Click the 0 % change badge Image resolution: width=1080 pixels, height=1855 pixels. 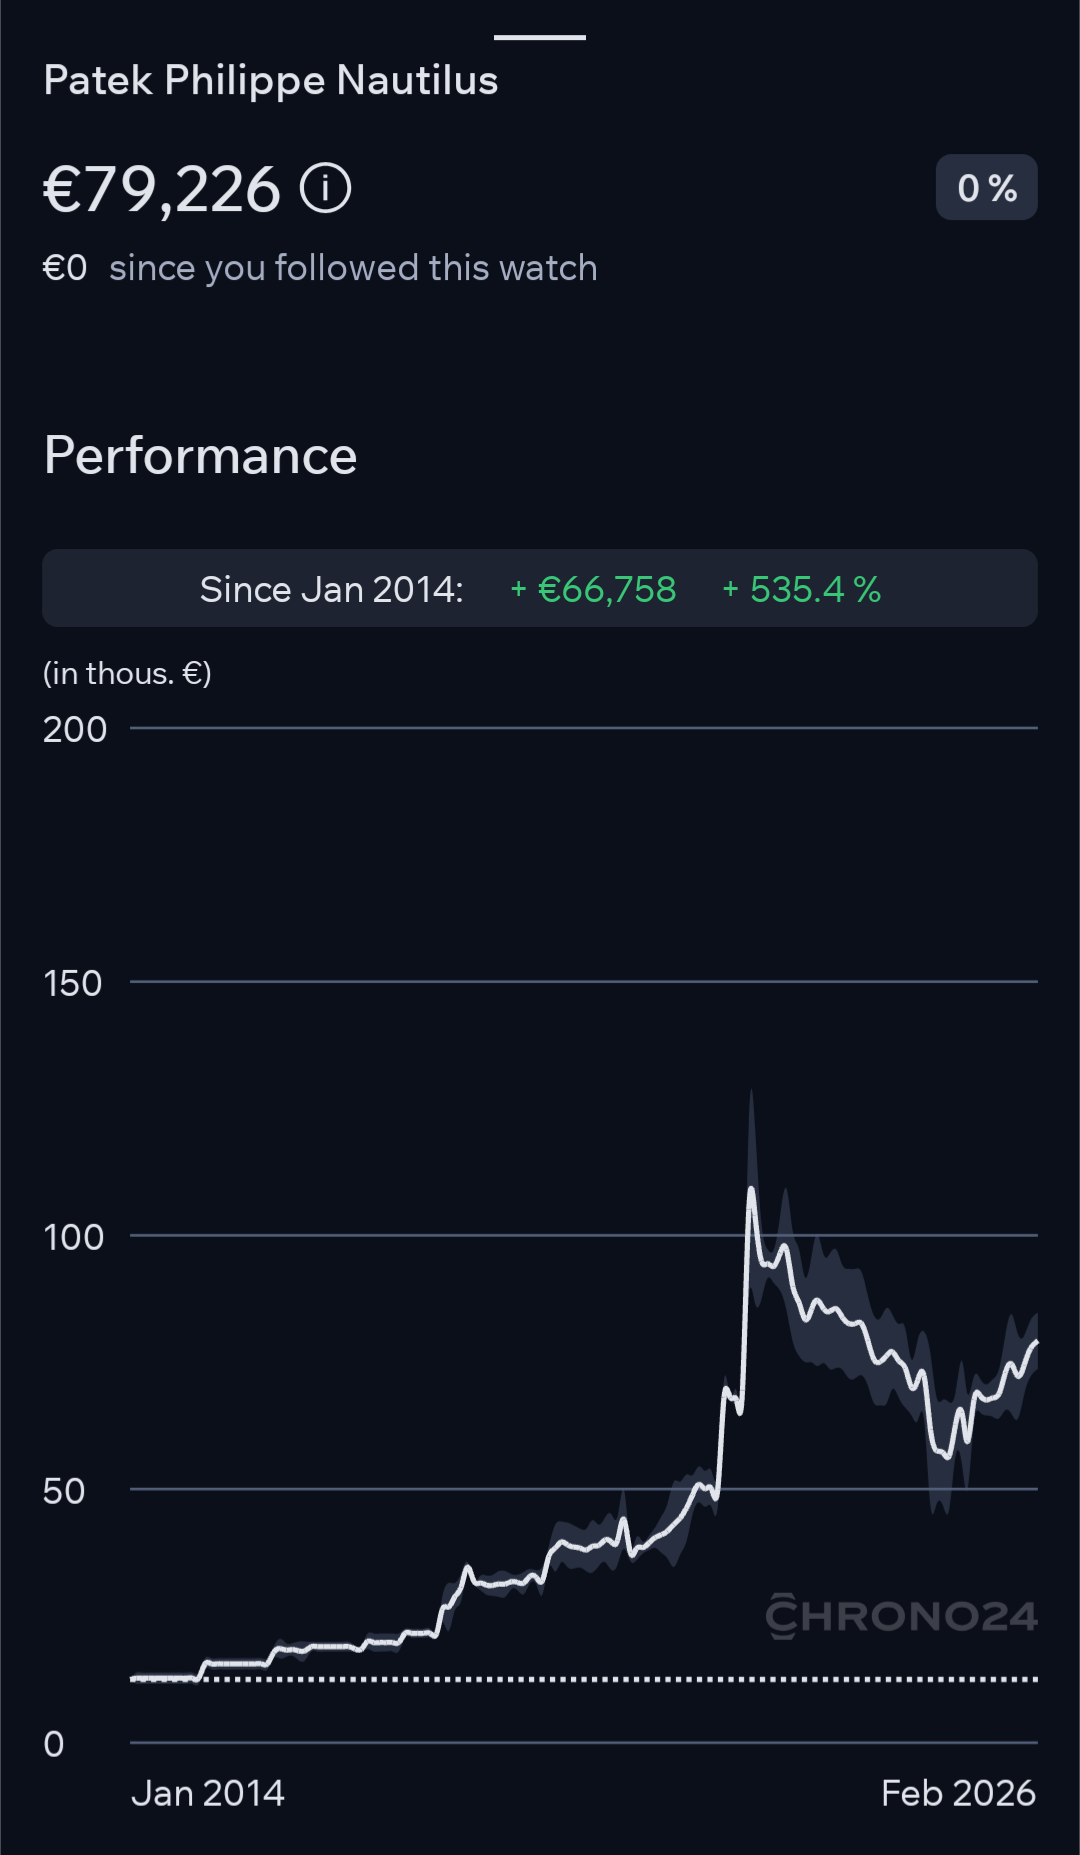tap(986, 188)
